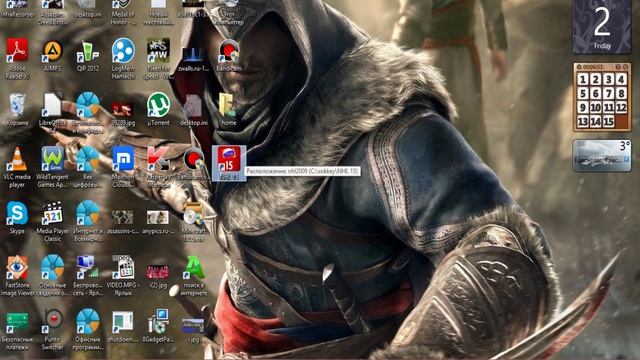Screen dimensions: 640x360
Task: Select the i.jpg image file
Action: (193, 327)
